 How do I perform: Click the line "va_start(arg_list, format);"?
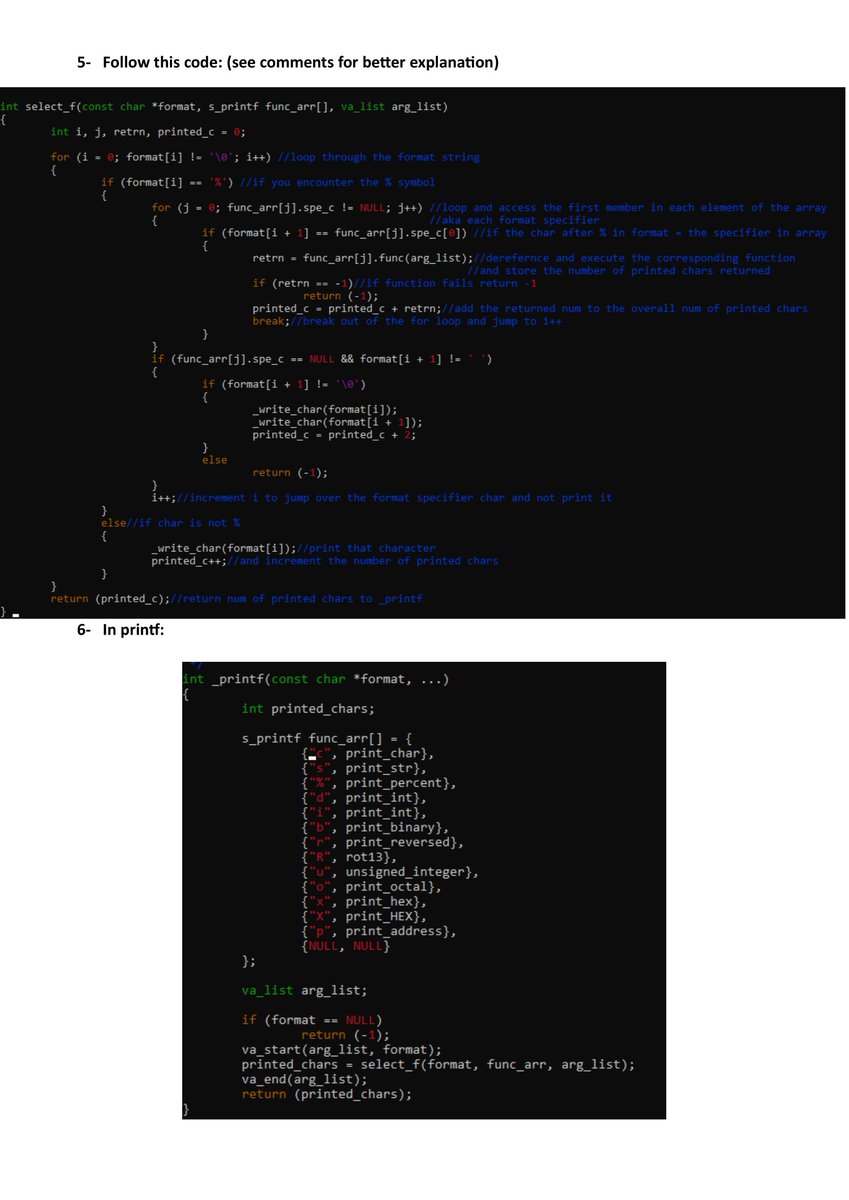point(342,1050)
